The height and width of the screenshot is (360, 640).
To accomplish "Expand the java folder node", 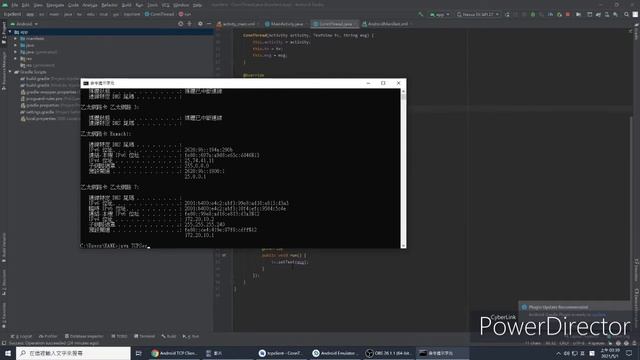I will point(16,45).
